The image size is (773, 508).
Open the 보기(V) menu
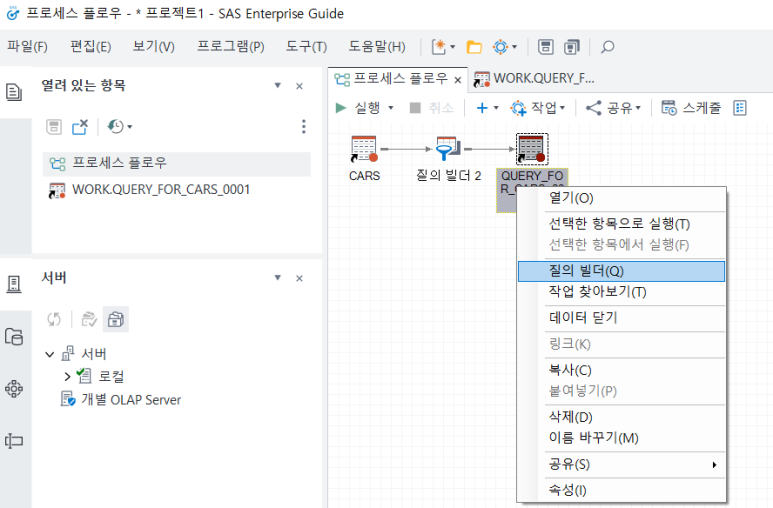coord(153,47)
